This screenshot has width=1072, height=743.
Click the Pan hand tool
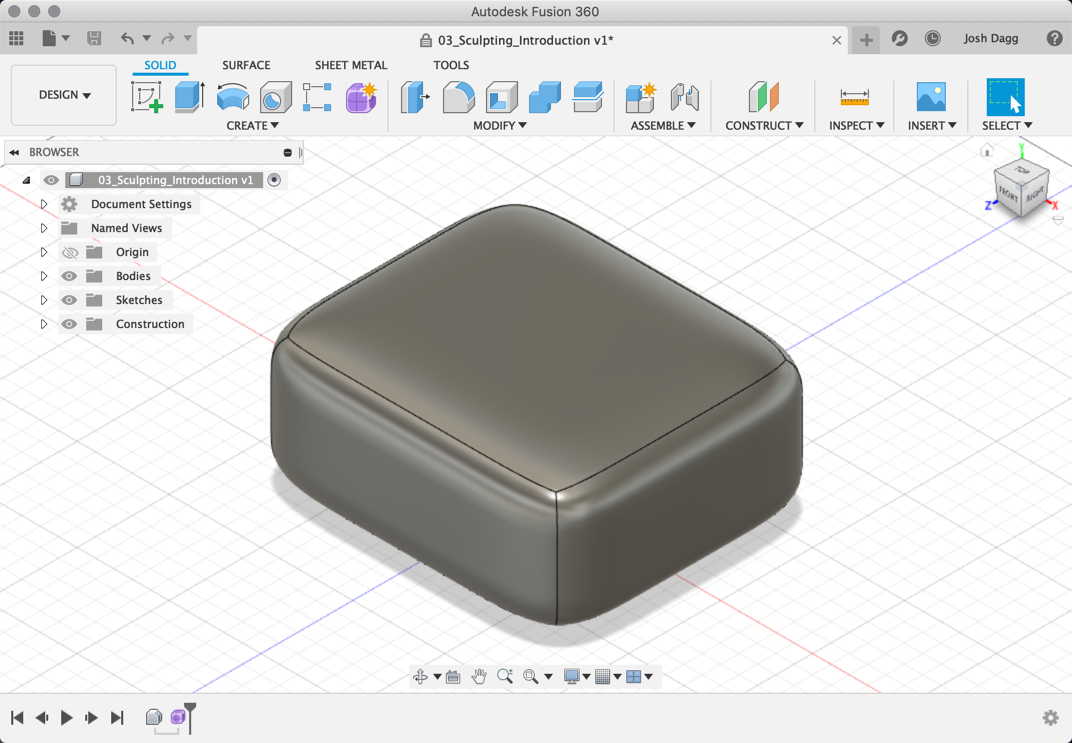click(x=479, y=677)
